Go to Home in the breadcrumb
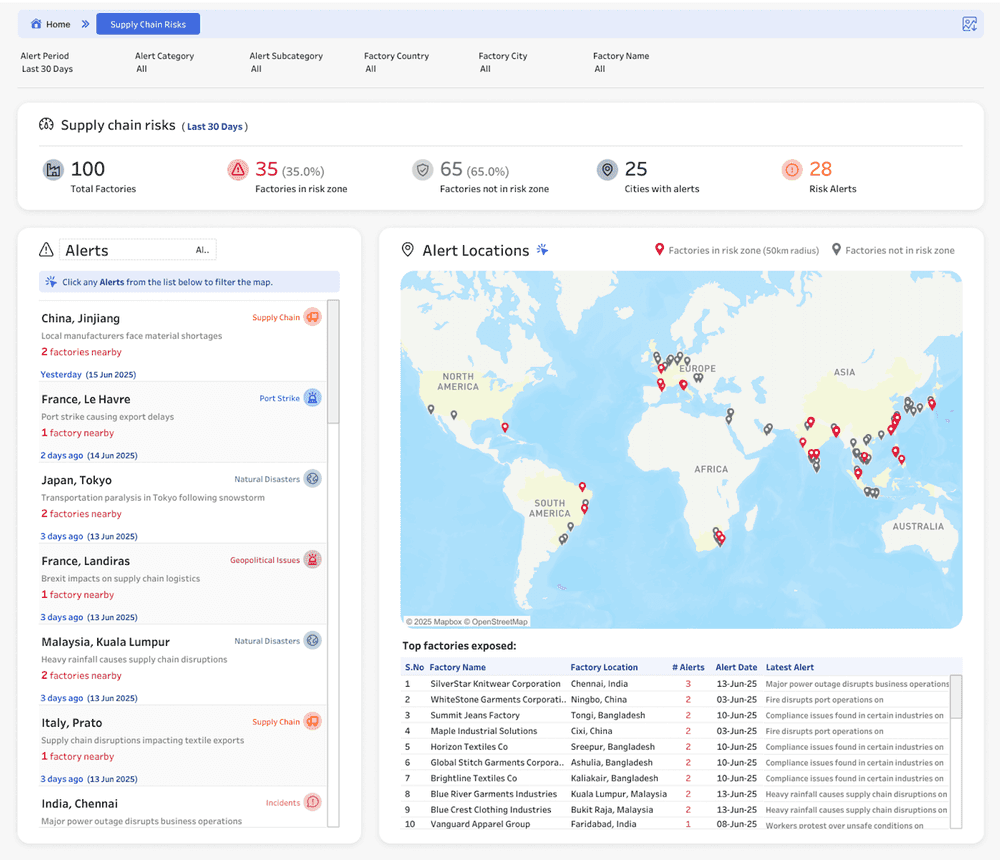The height and width of the screenshot is (860, 1000). 58,24
